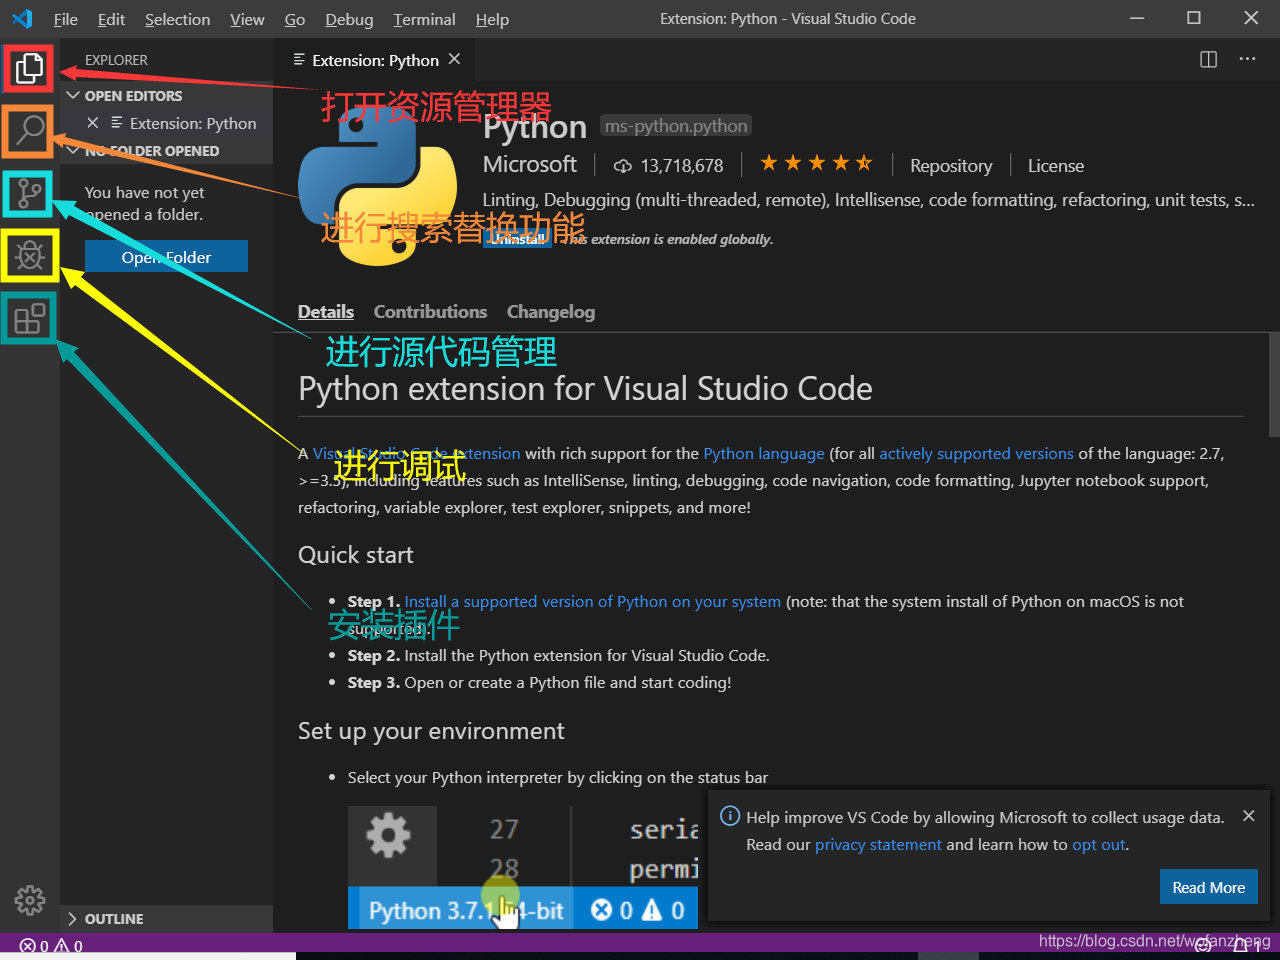The height and width of the screenshot is (960, 1280).
Task: Click the editor vertical scrollbar
Action: pyautogui.click(x=1274, y=385)
